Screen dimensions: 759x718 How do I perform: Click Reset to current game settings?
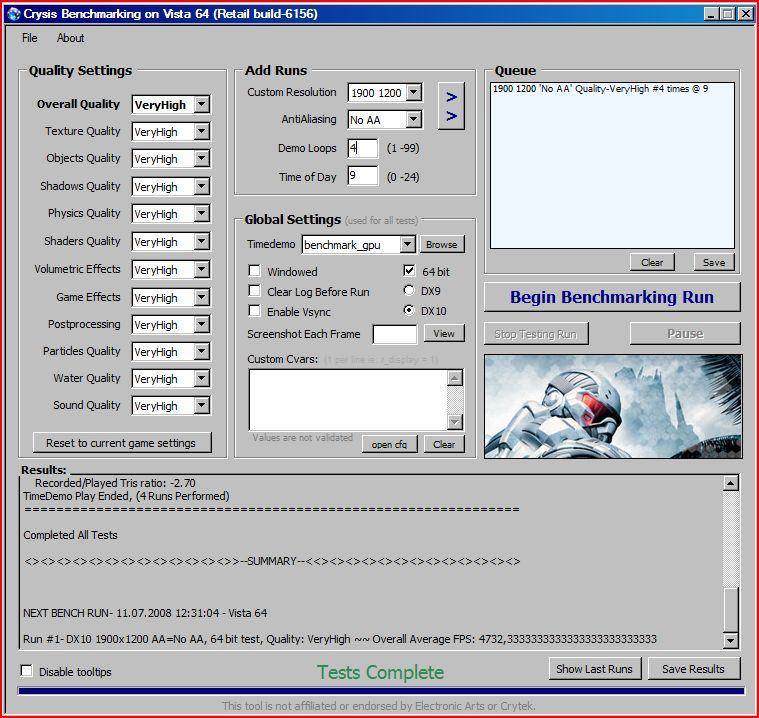pyautogui.click(x=121, y=443)
